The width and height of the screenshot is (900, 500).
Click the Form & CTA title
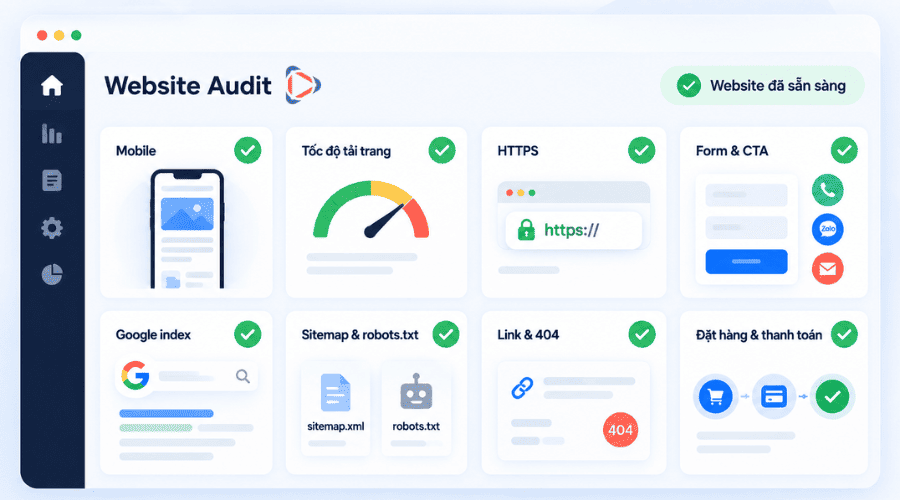point(732,151)
